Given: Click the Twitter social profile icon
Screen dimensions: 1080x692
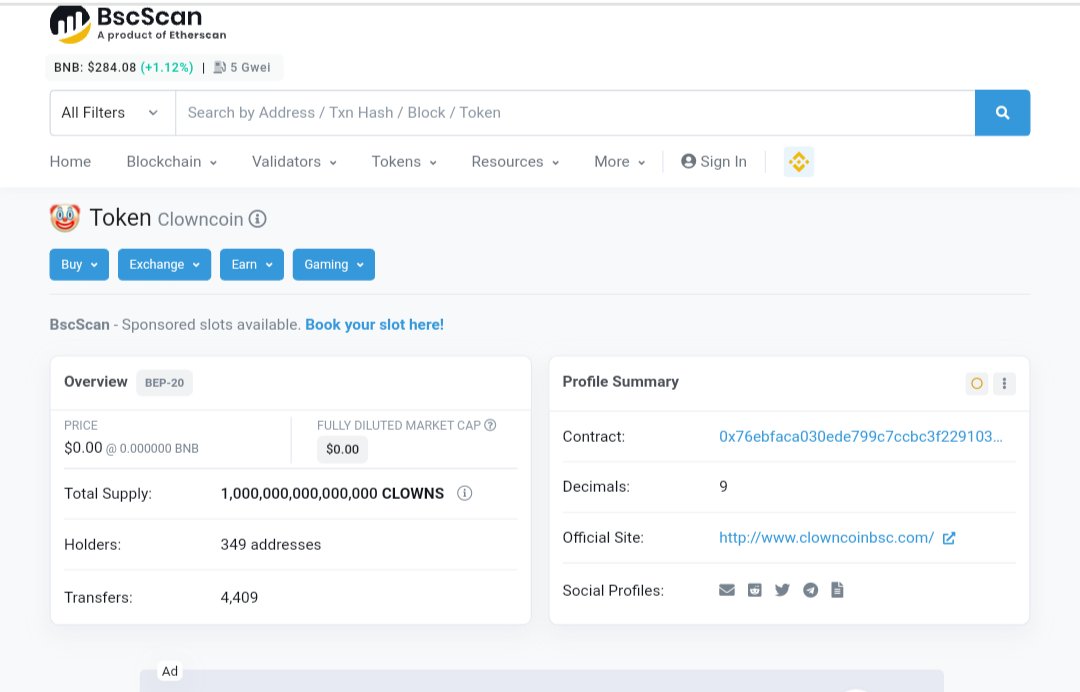Looking at the screenshot, I should point(782,590).
